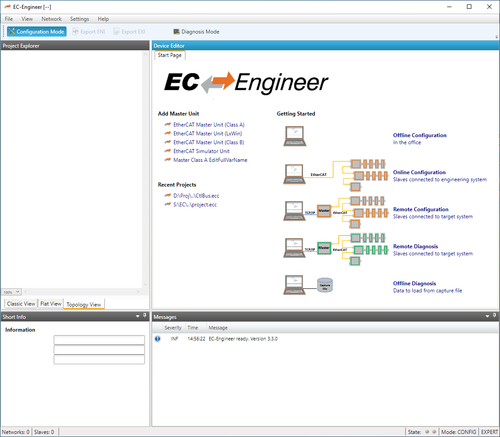Viewport: 500px width, 437px height.
Task: Open Remote Diagnosis getting started link
Action: [x=415, y=246]
